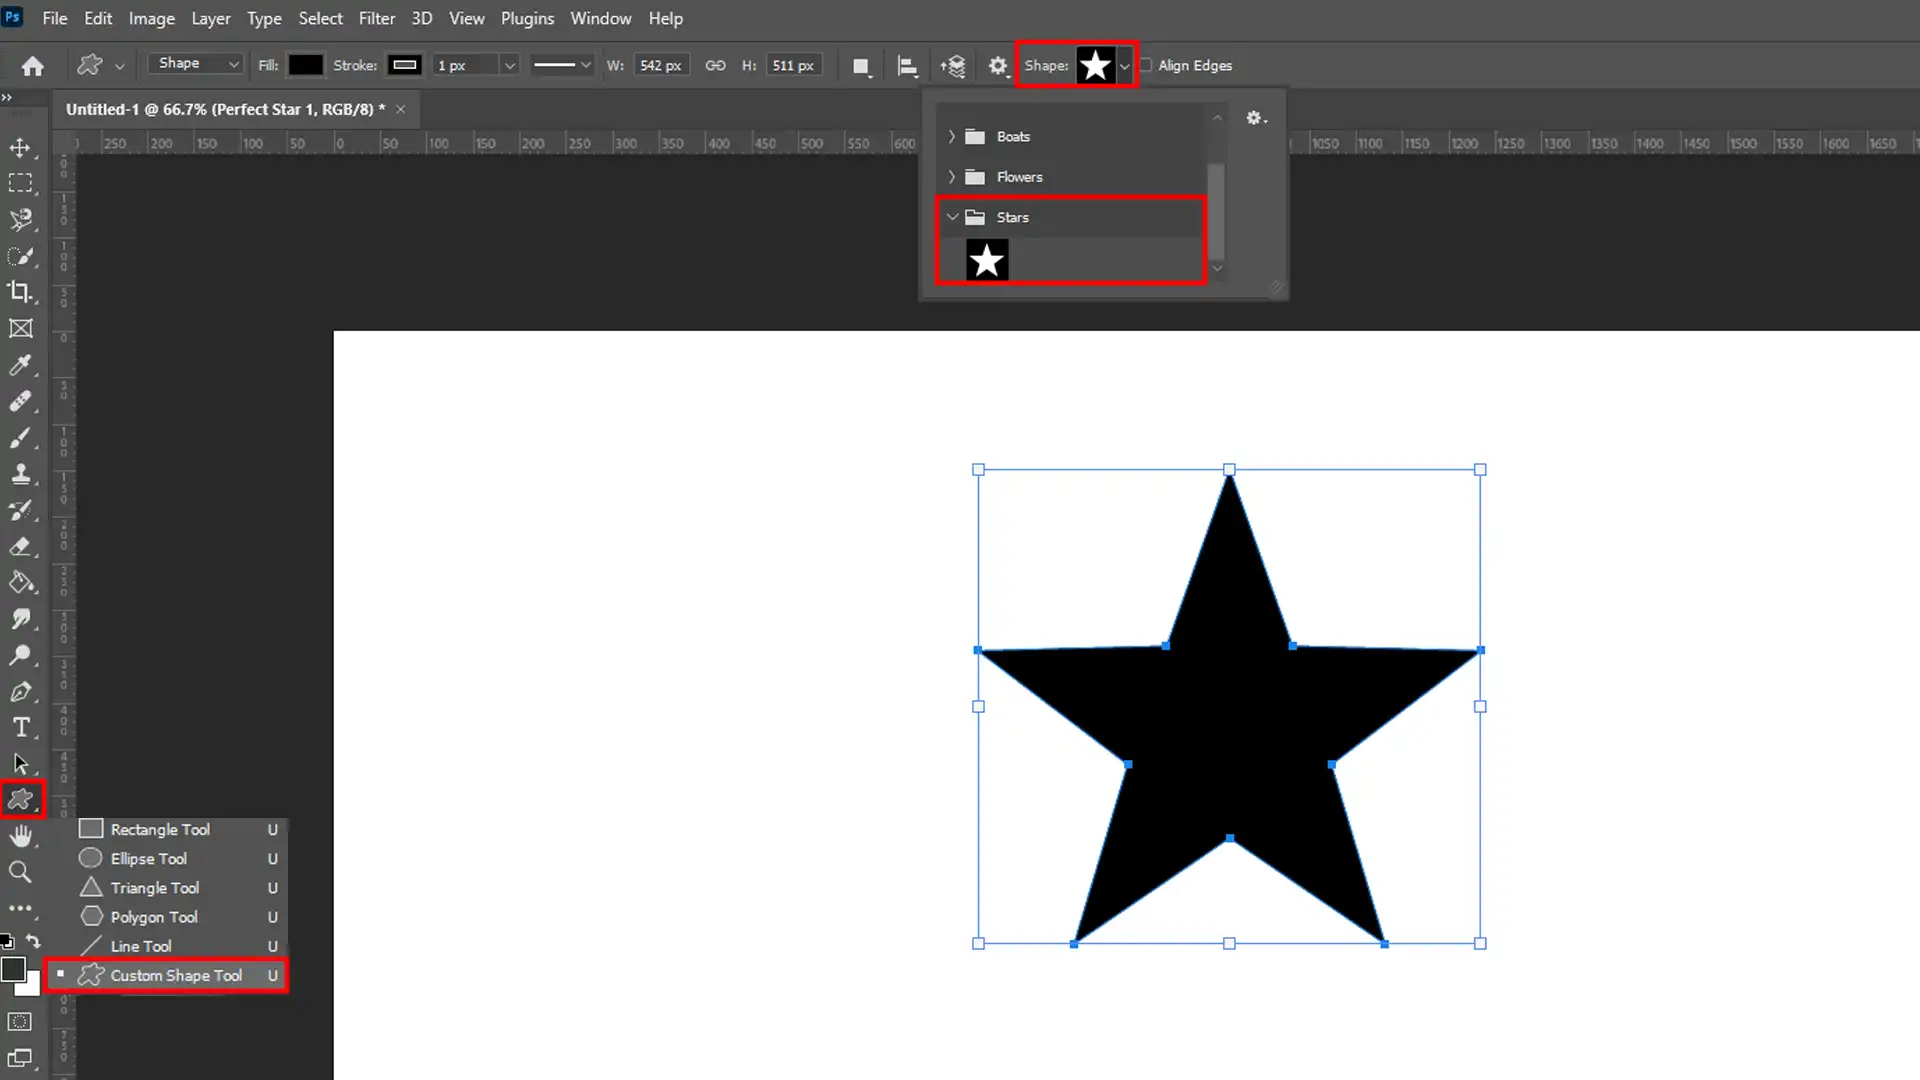Expand the Boats shape folder
Screen dimensions: 1920x1080
(951, 136)
